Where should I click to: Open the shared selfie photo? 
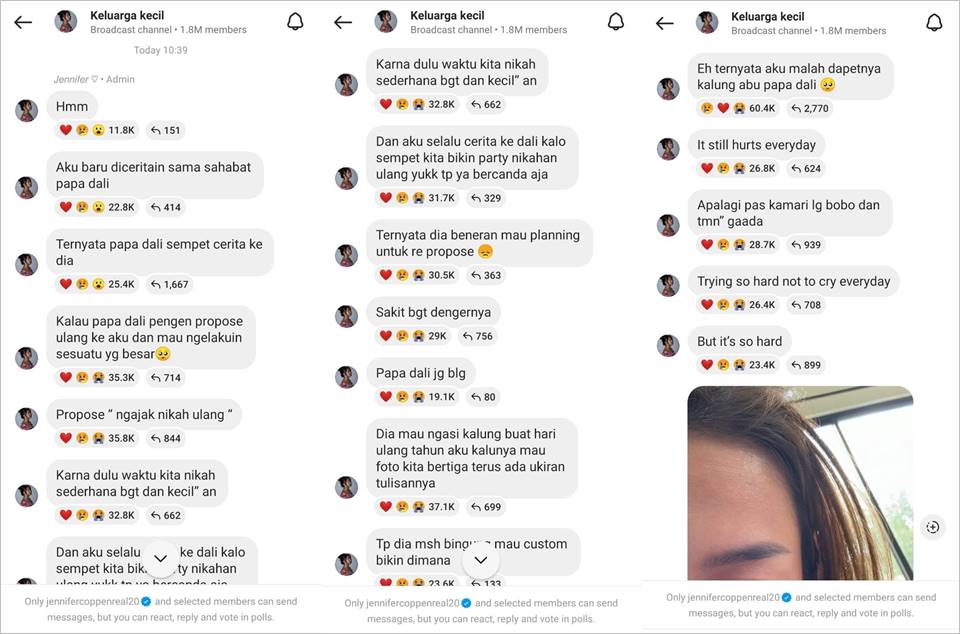coord(800,483)
